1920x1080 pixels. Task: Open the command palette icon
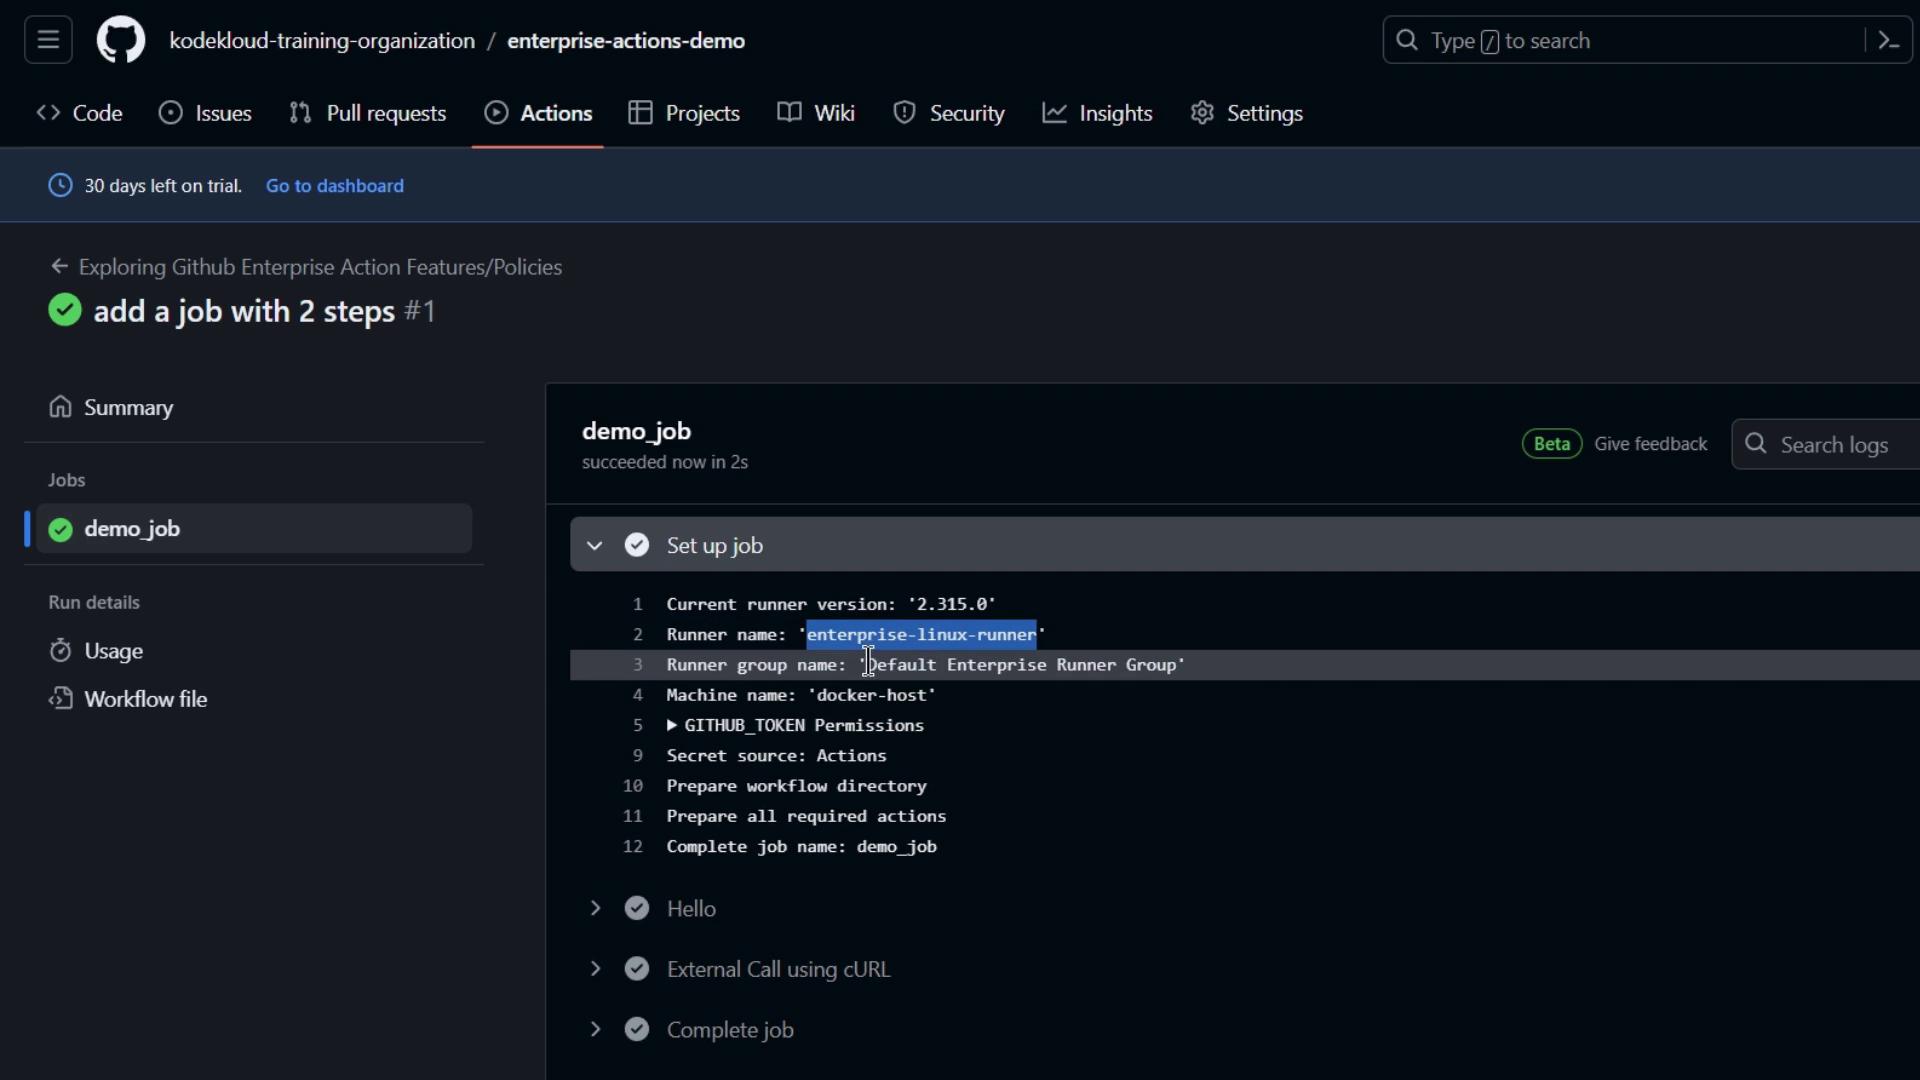point(1889,41)
